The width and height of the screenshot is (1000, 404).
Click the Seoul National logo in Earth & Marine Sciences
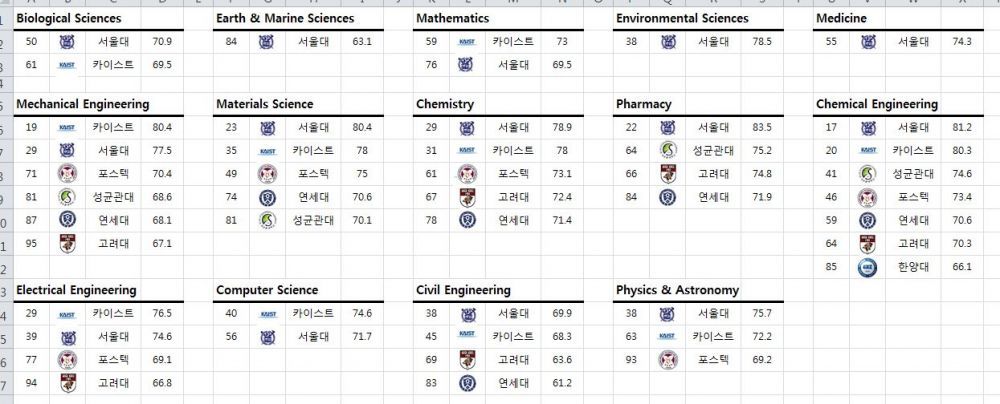[267, 42]
